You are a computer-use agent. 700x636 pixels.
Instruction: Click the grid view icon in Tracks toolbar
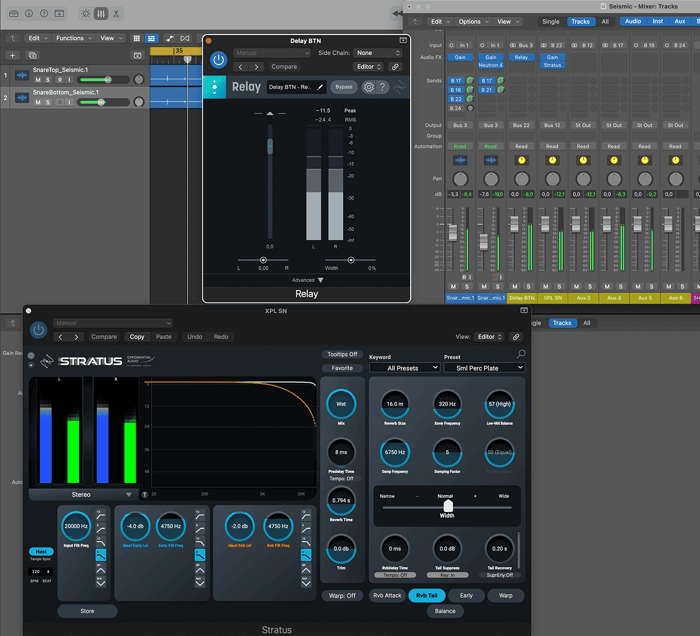[x=137, y=38]
